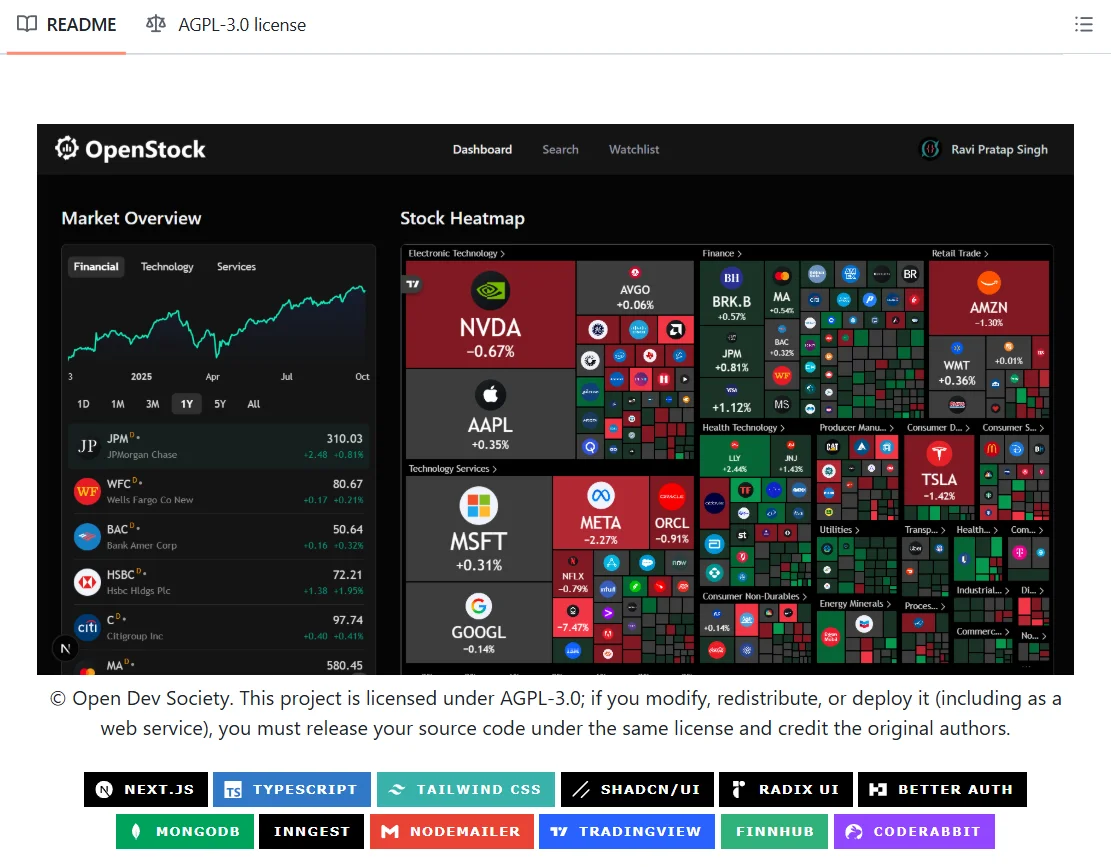Open the TypeScript badge
This screenshot has width=1111, height=867.
coord(292,789)
